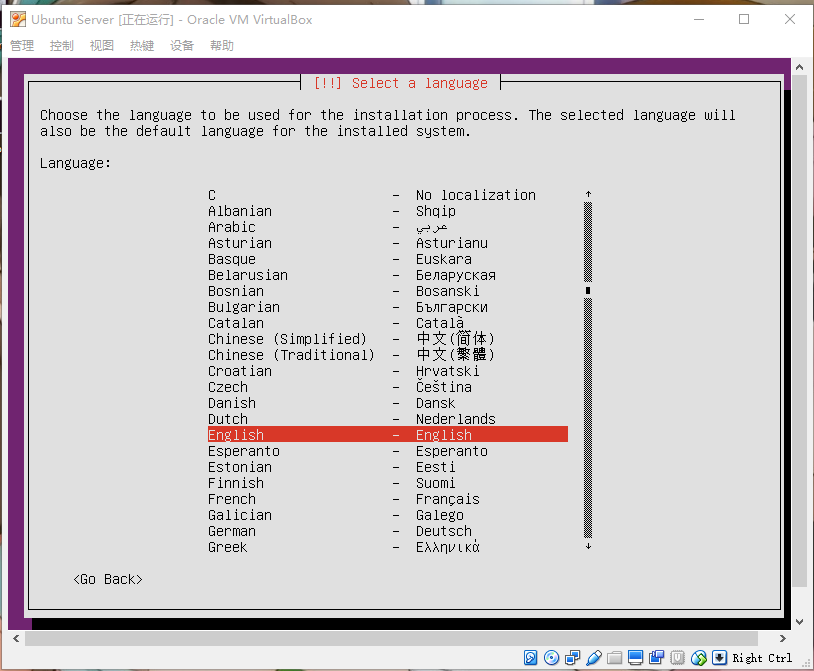814x671 pixels.
Task: Select Arabic in the language list
Action: coord(388,227)
